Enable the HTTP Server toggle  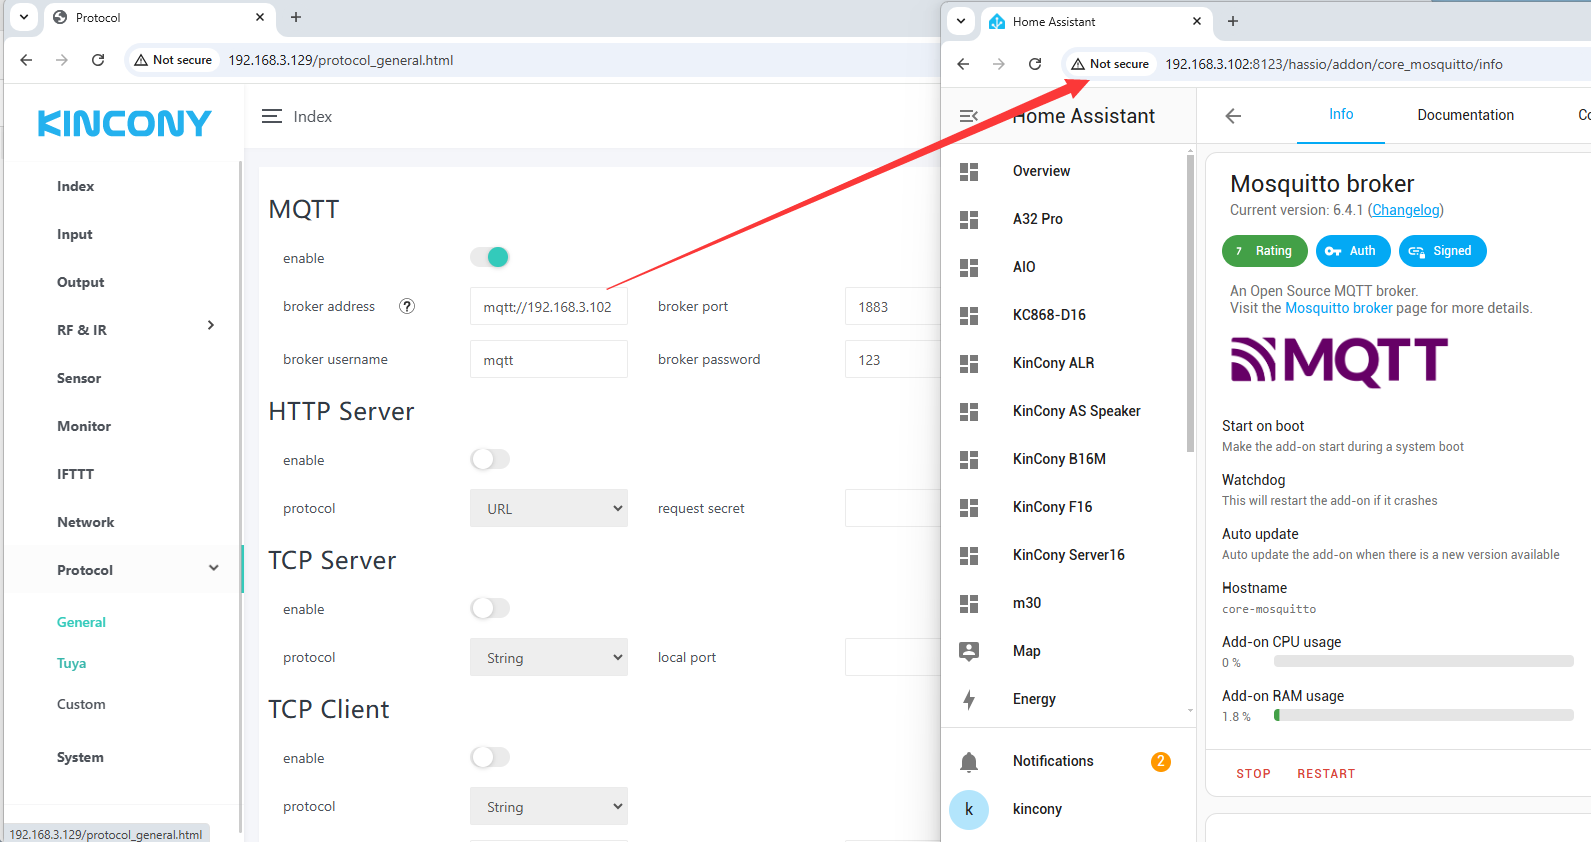tap(490, 460)
